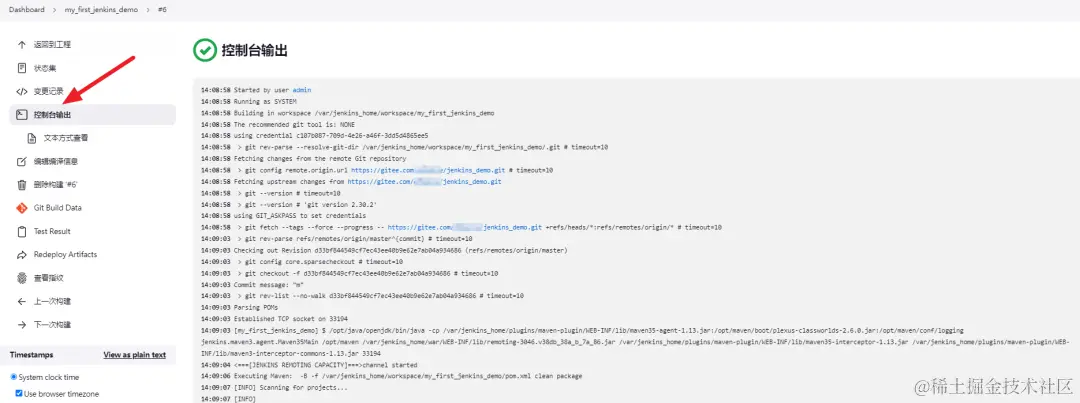
Task: Click the 'Executing Maven' log line
Action: pos(391,376)
